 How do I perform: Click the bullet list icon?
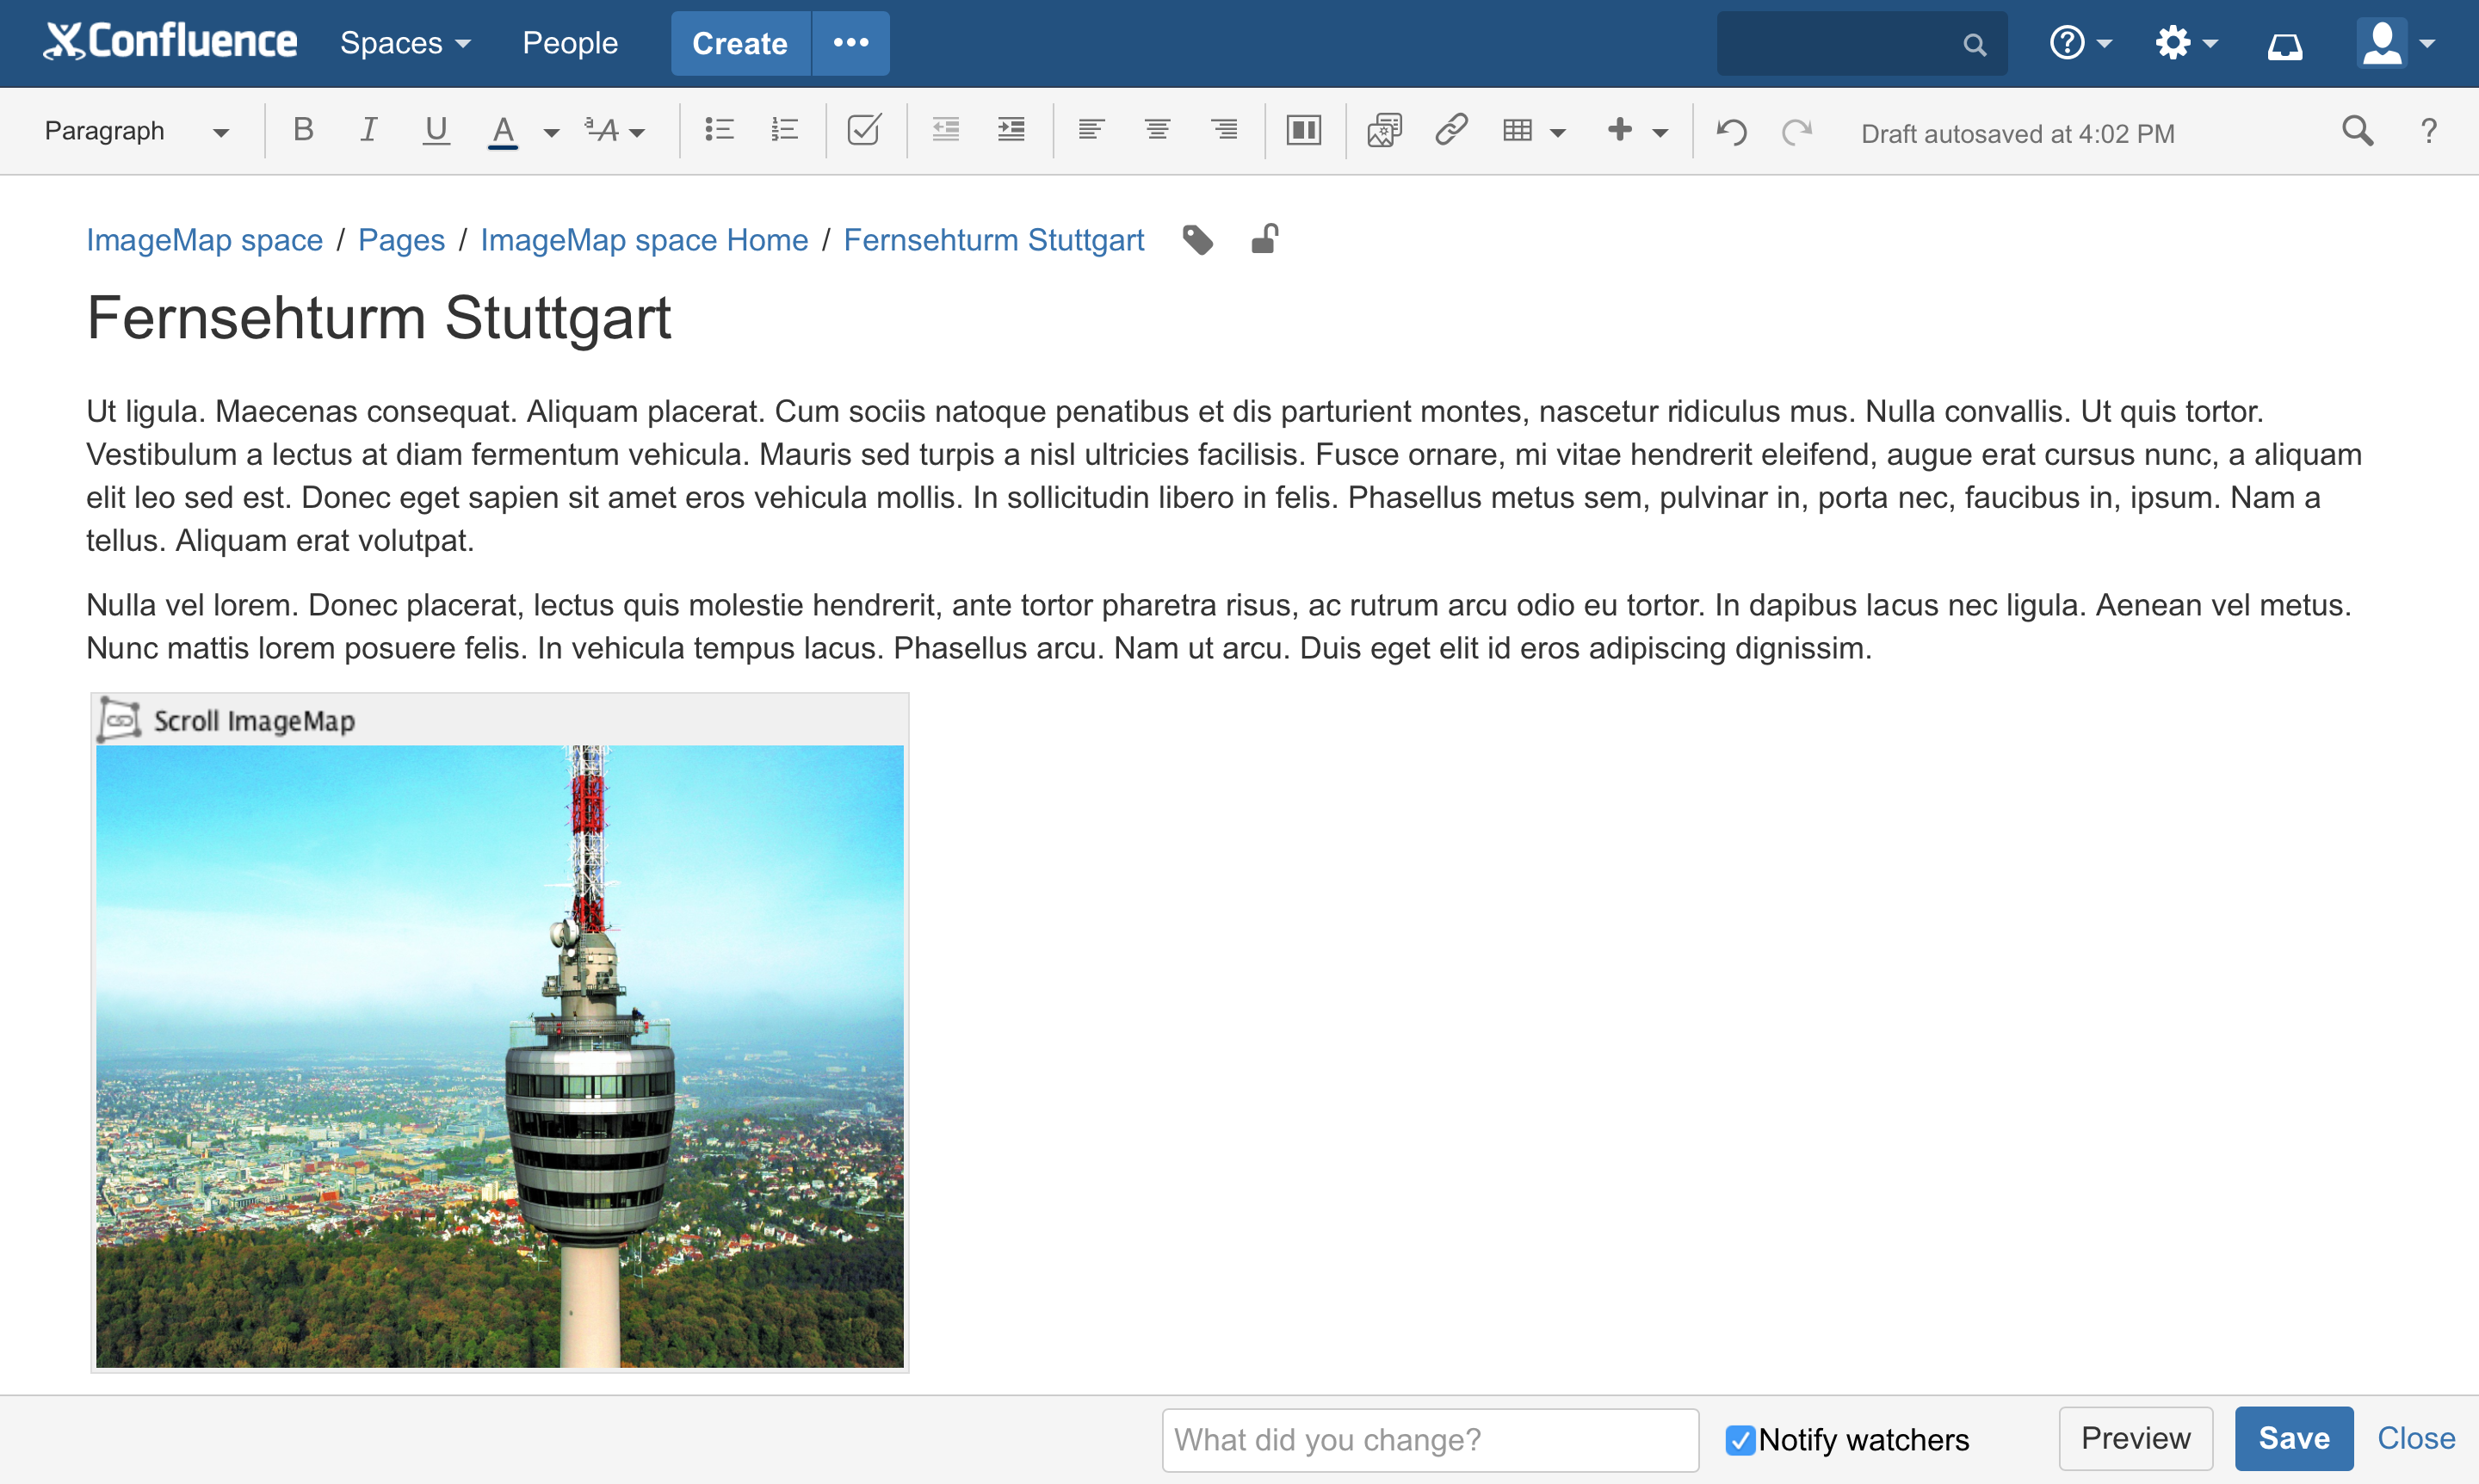tap(717, 133)
